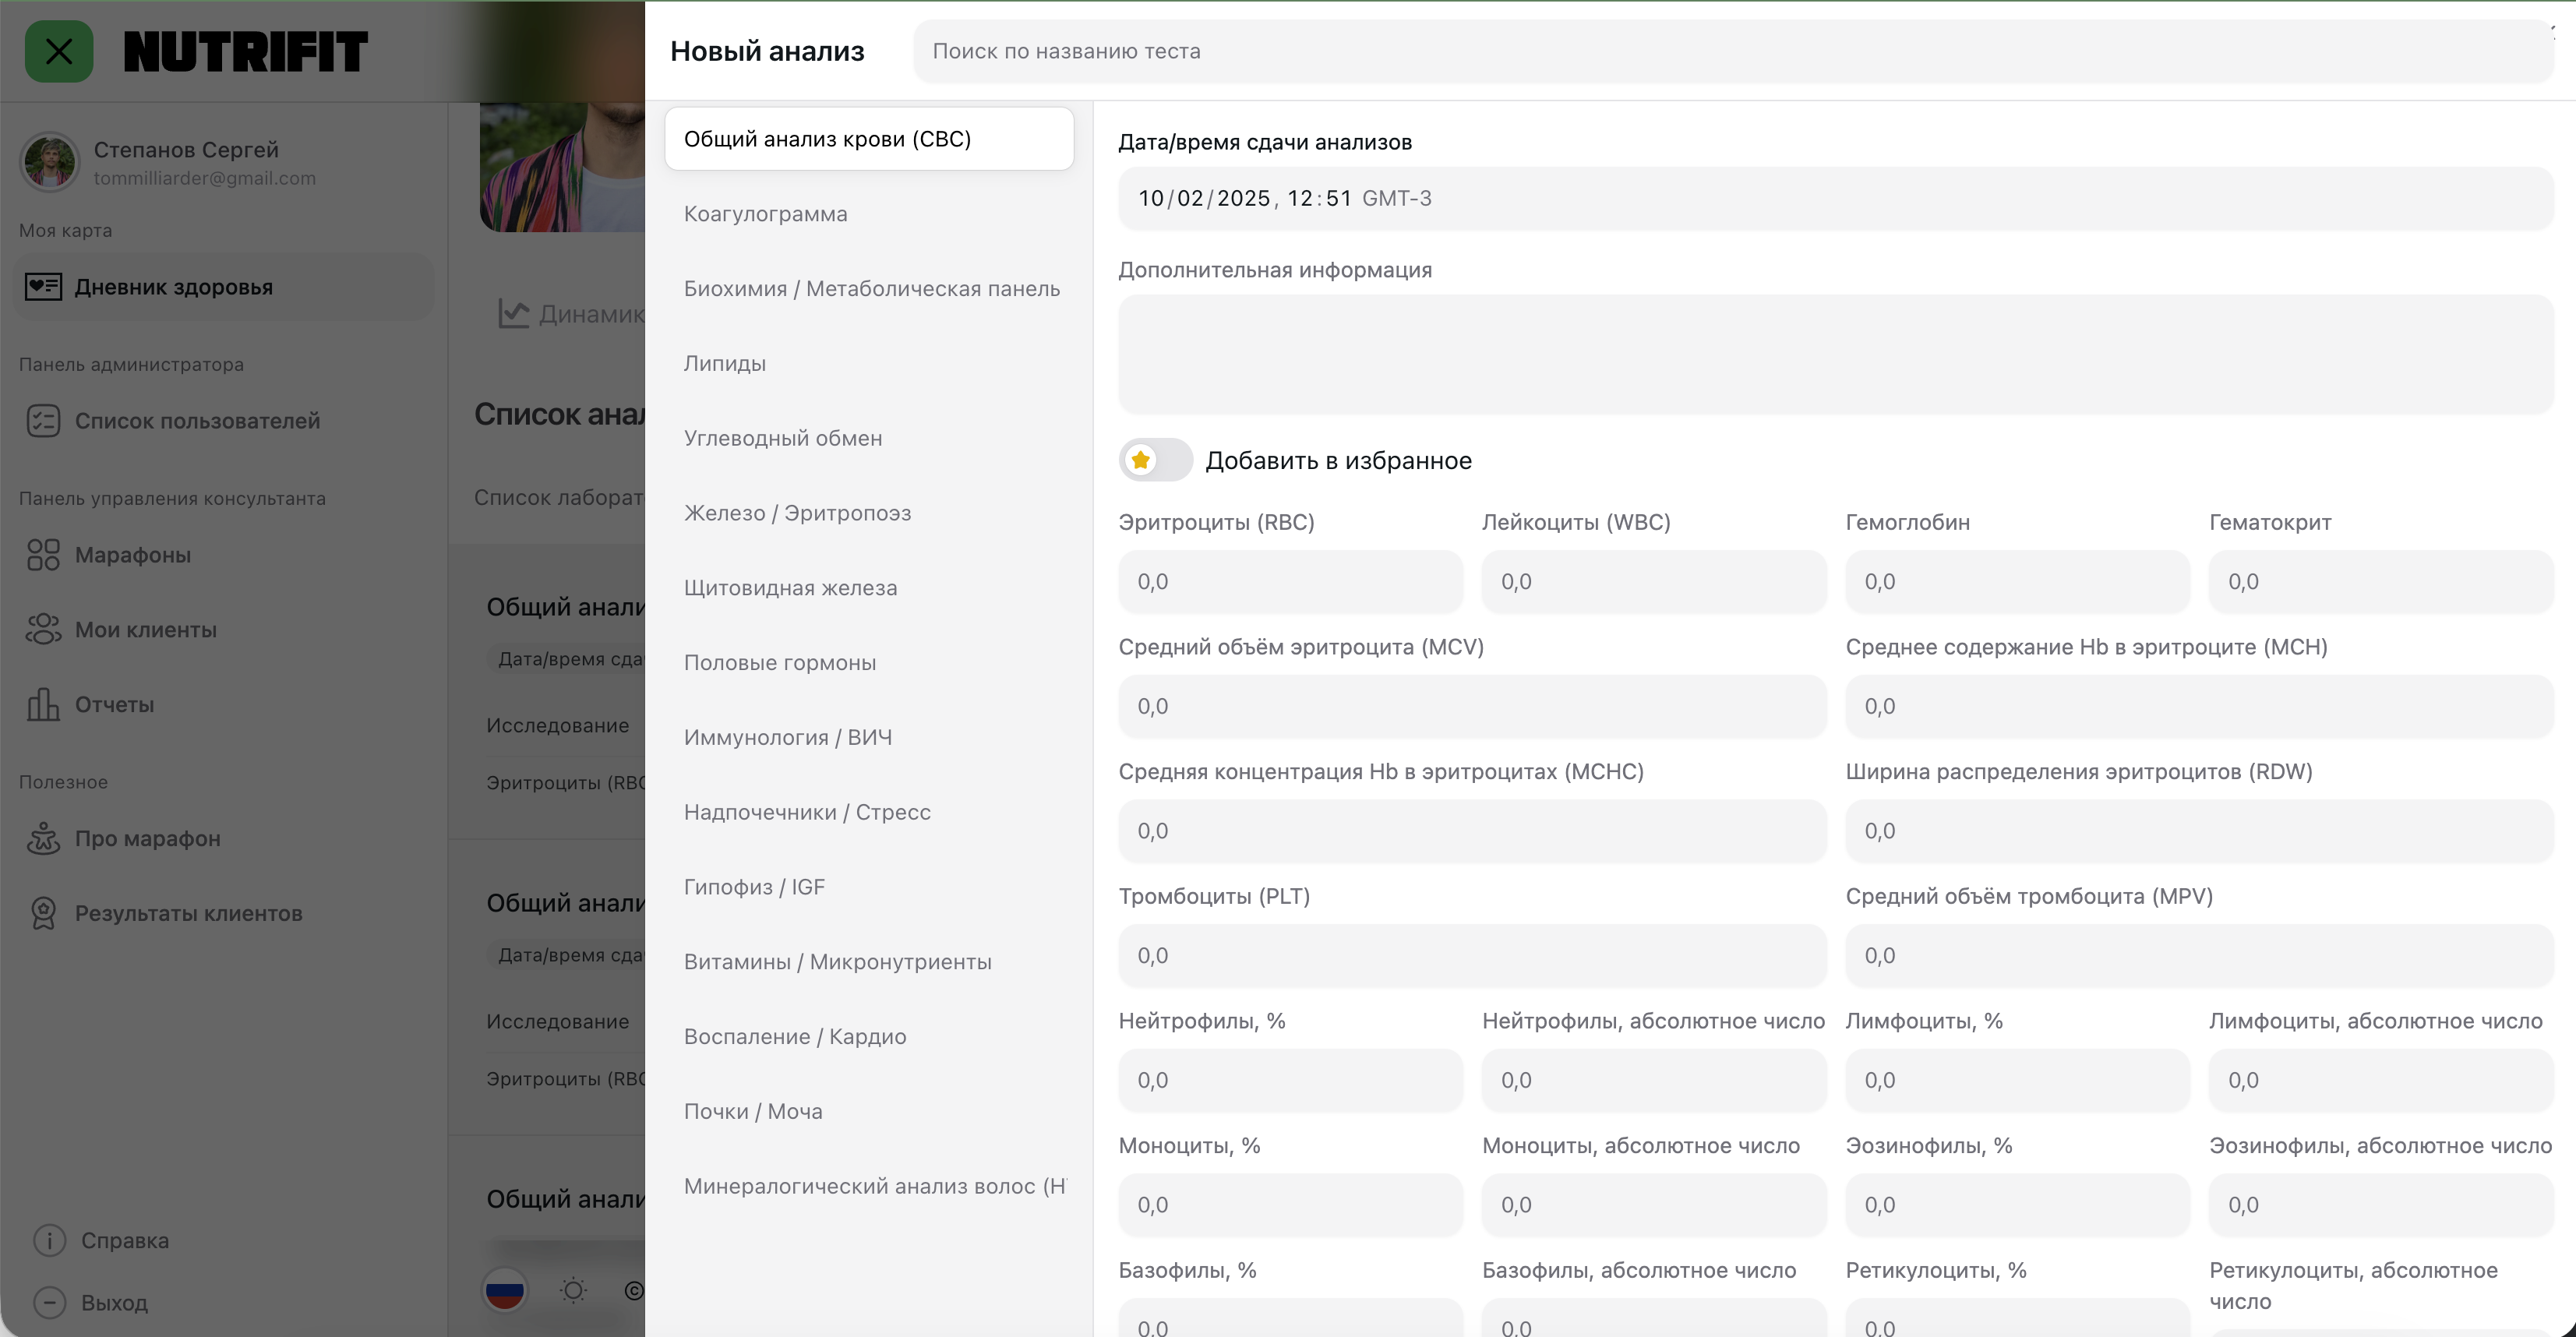Click the Гемоглобин value input
Viewport: 2576px width, 1337px height.
coord(2017,582)
